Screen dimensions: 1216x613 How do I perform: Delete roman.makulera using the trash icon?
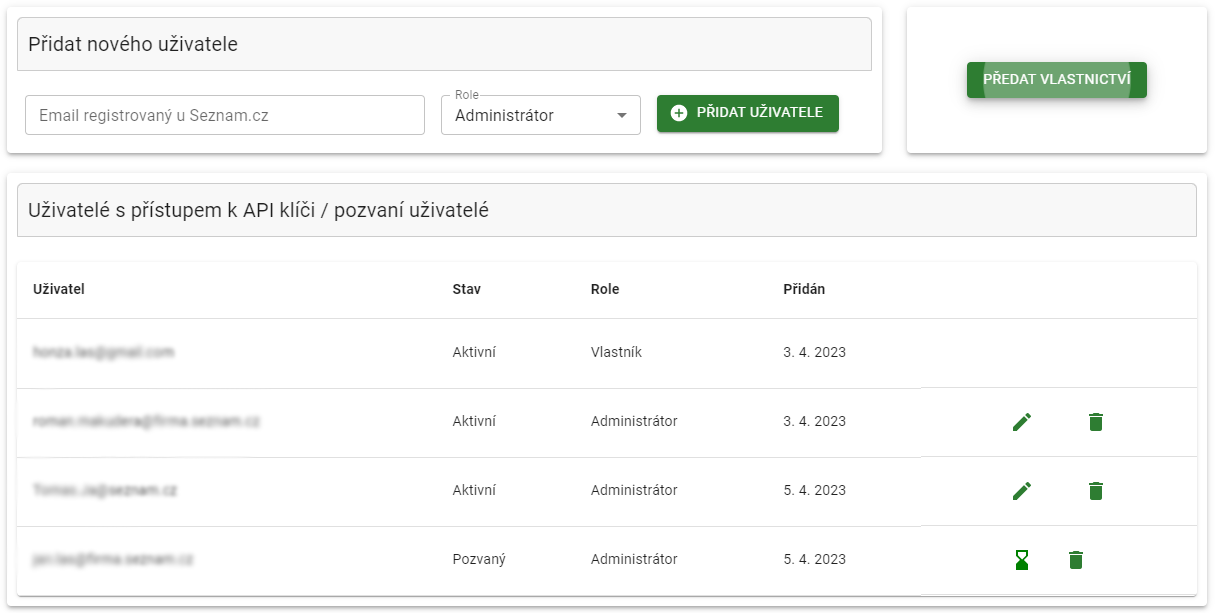point(1095,421)
